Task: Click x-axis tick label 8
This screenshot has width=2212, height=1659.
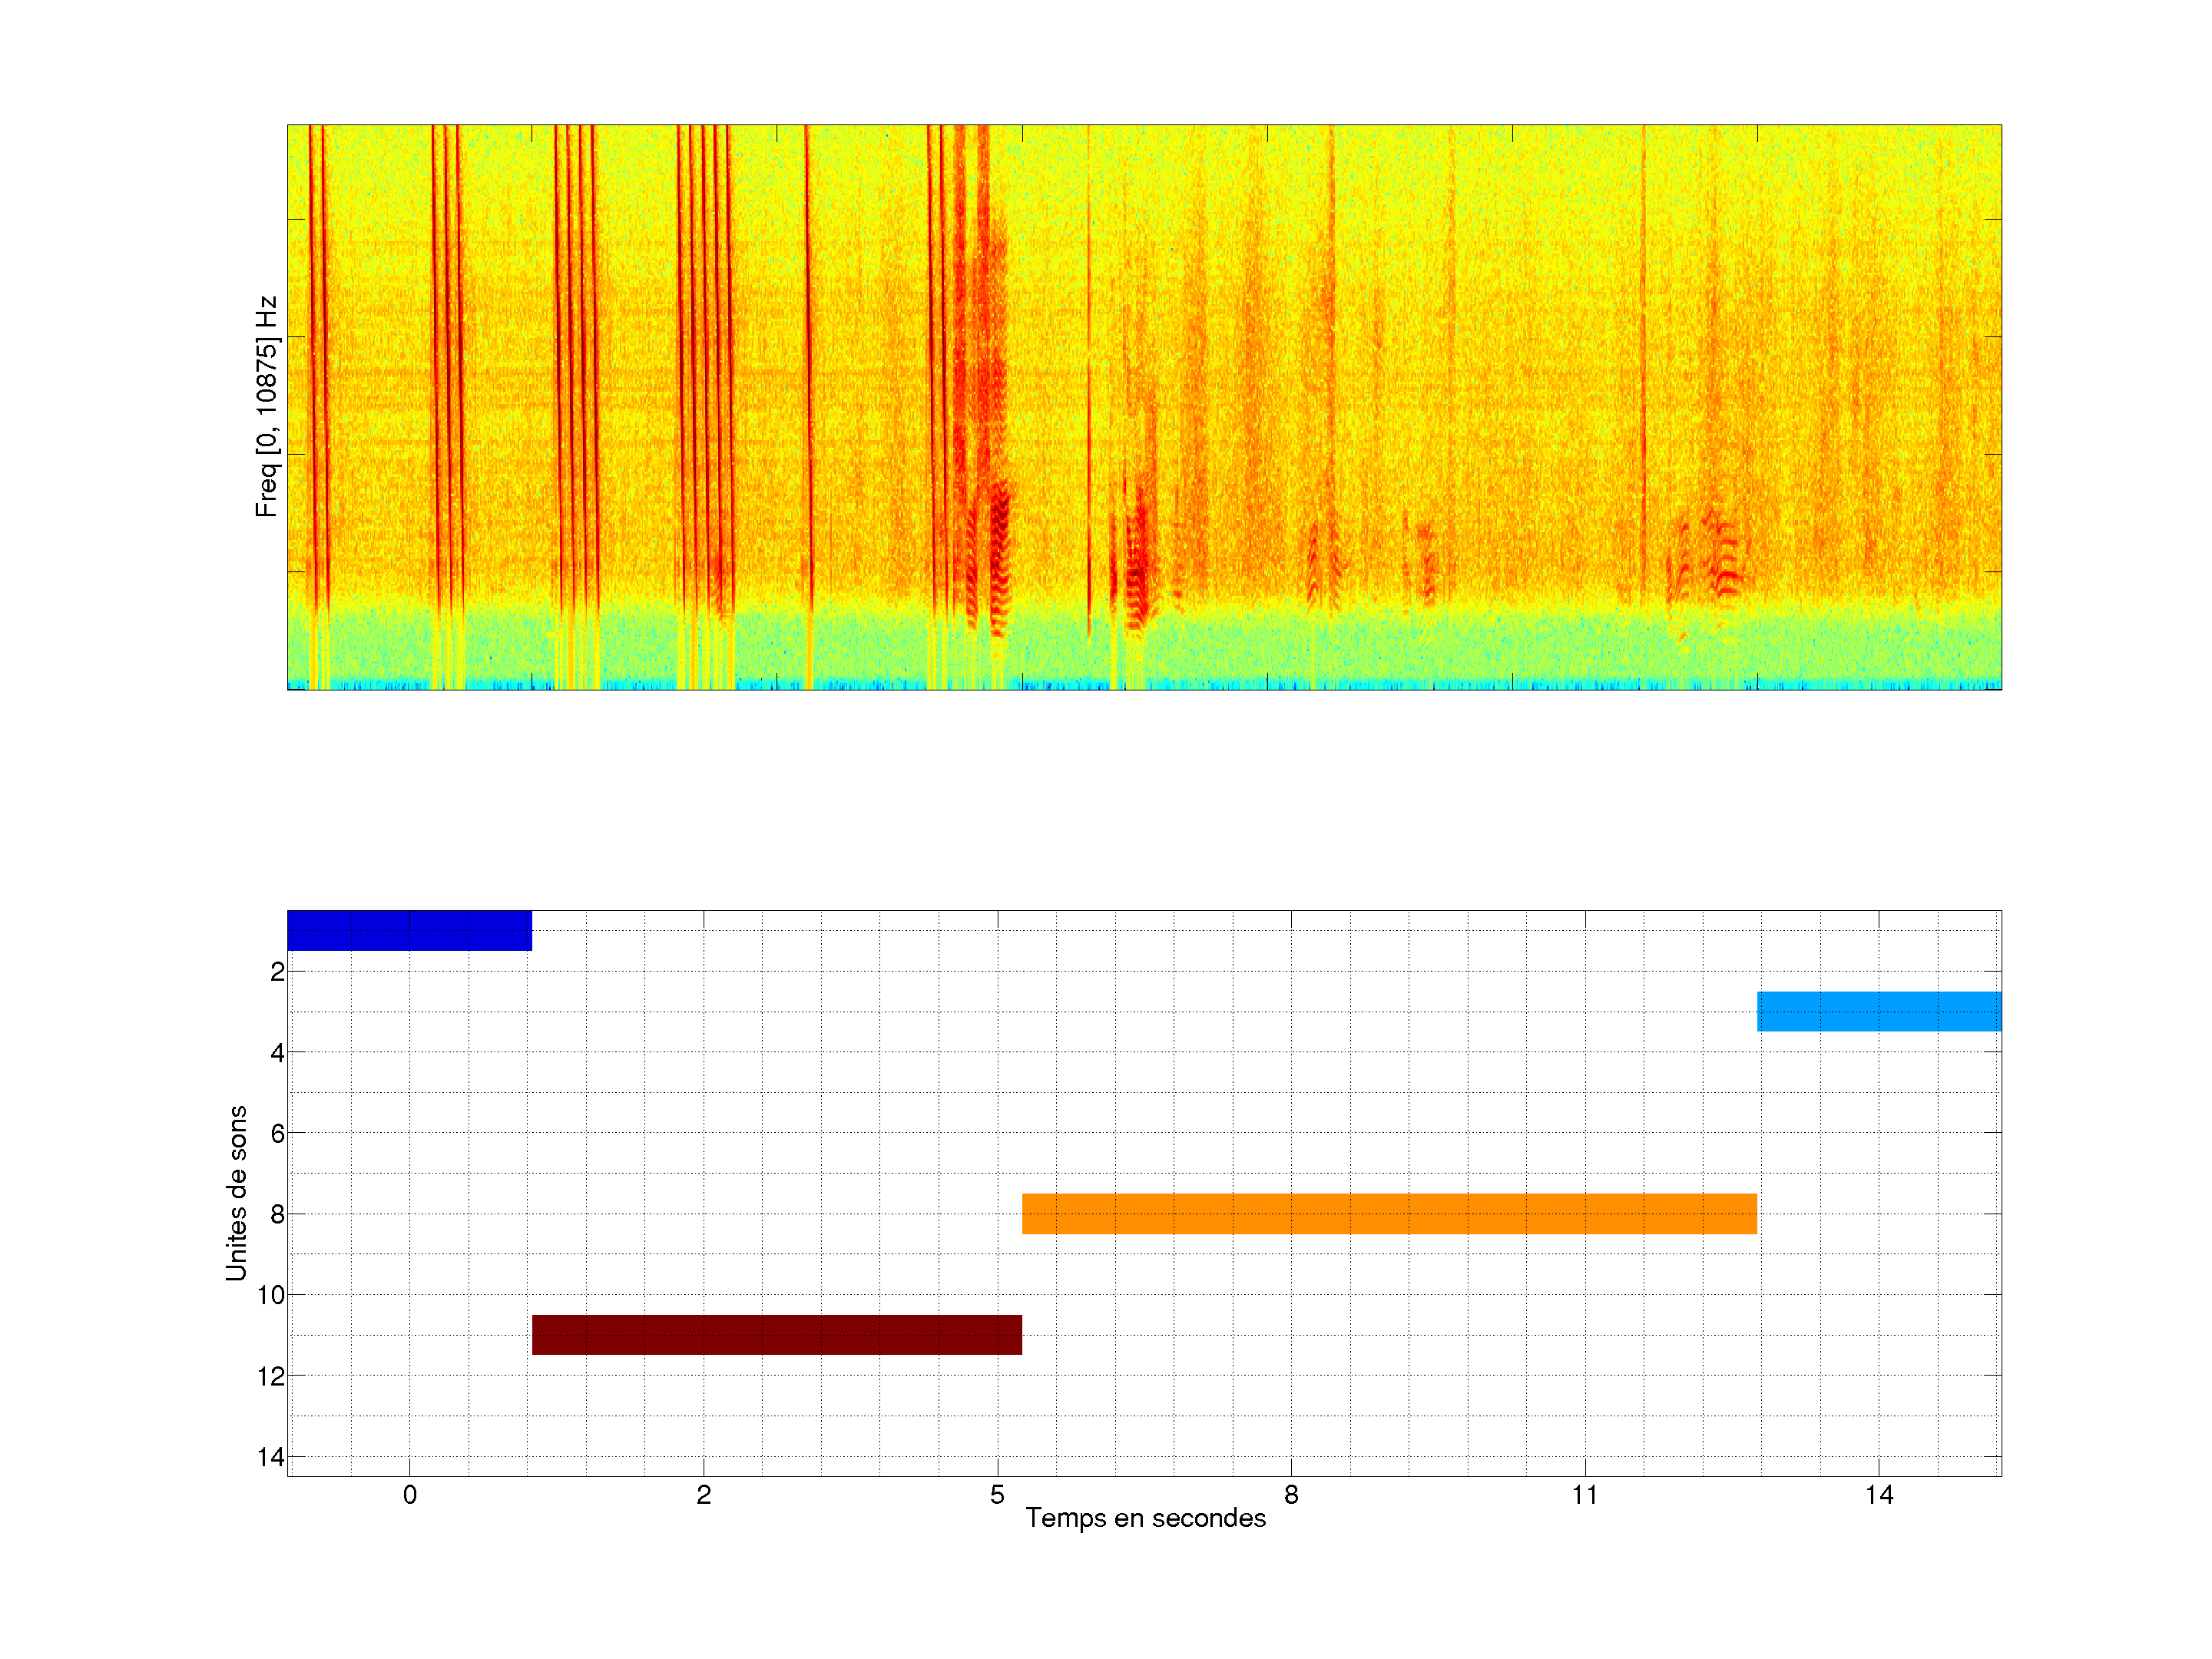Action: point(1291,1495)
